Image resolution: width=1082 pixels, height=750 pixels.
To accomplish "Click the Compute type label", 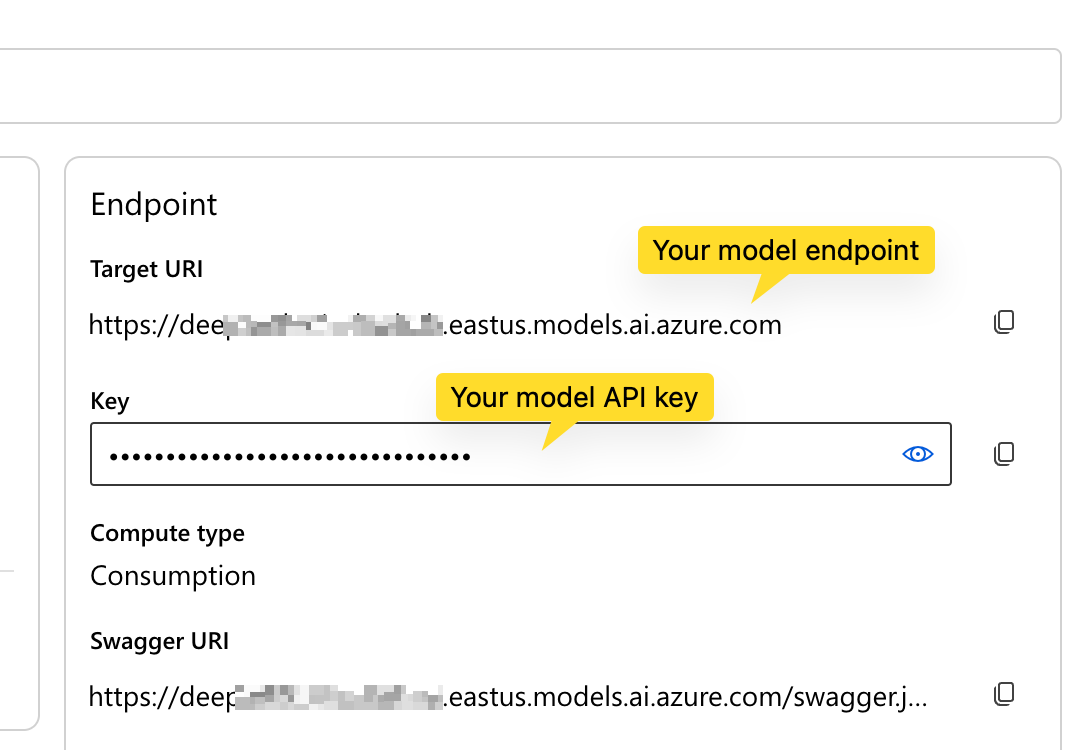I will pyautogui.click(x=167, y=533).
